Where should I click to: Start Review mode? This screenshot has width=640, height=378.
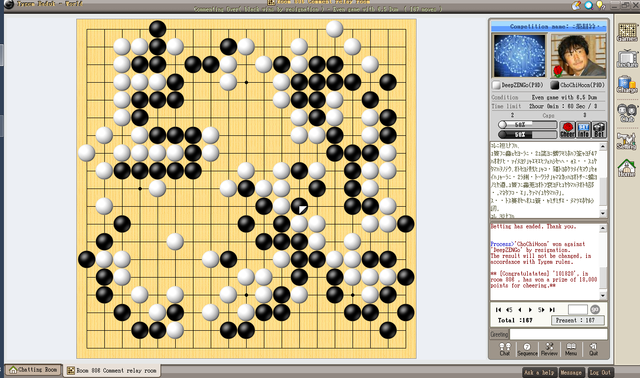[549, 349]
